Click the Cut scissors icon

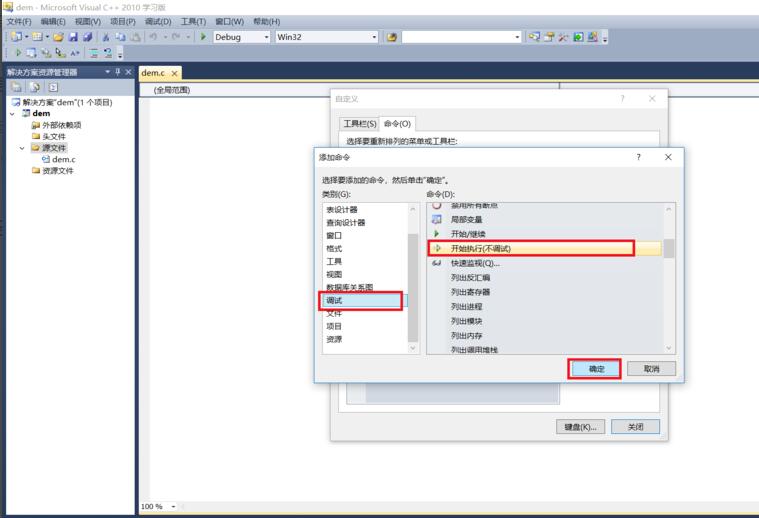(106, 37)
